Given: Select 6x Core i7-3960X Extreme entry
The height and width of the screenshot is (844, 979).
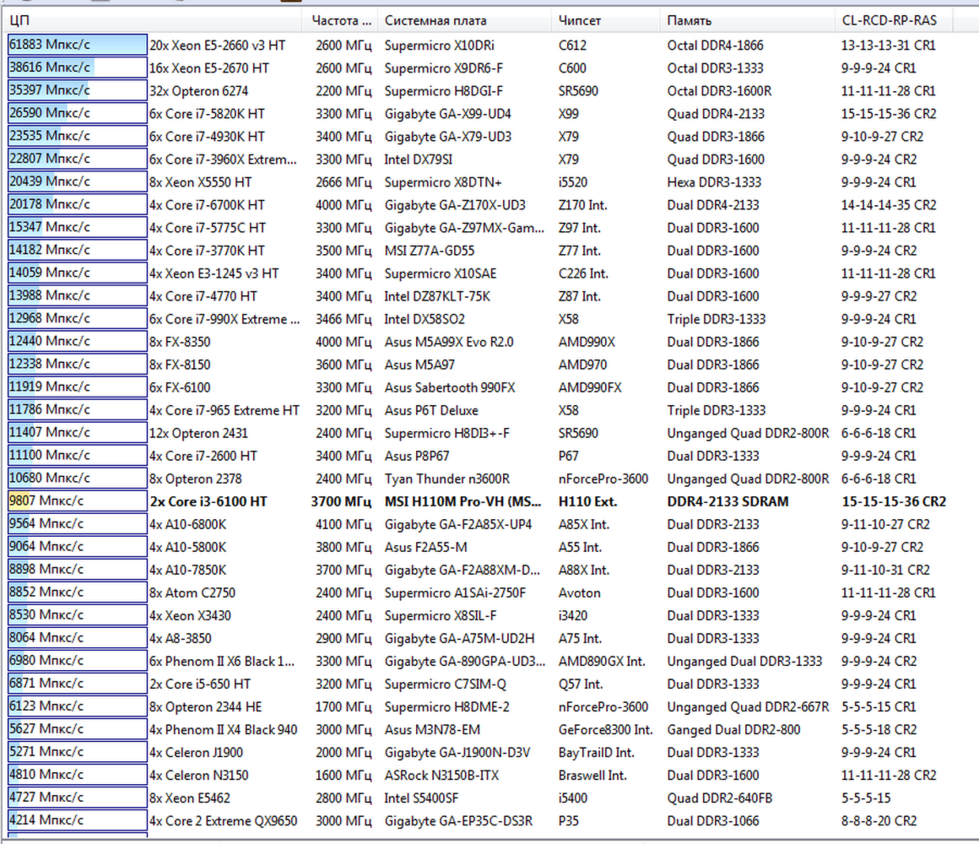Looking at the screenshot, I should tap(222, 159).
